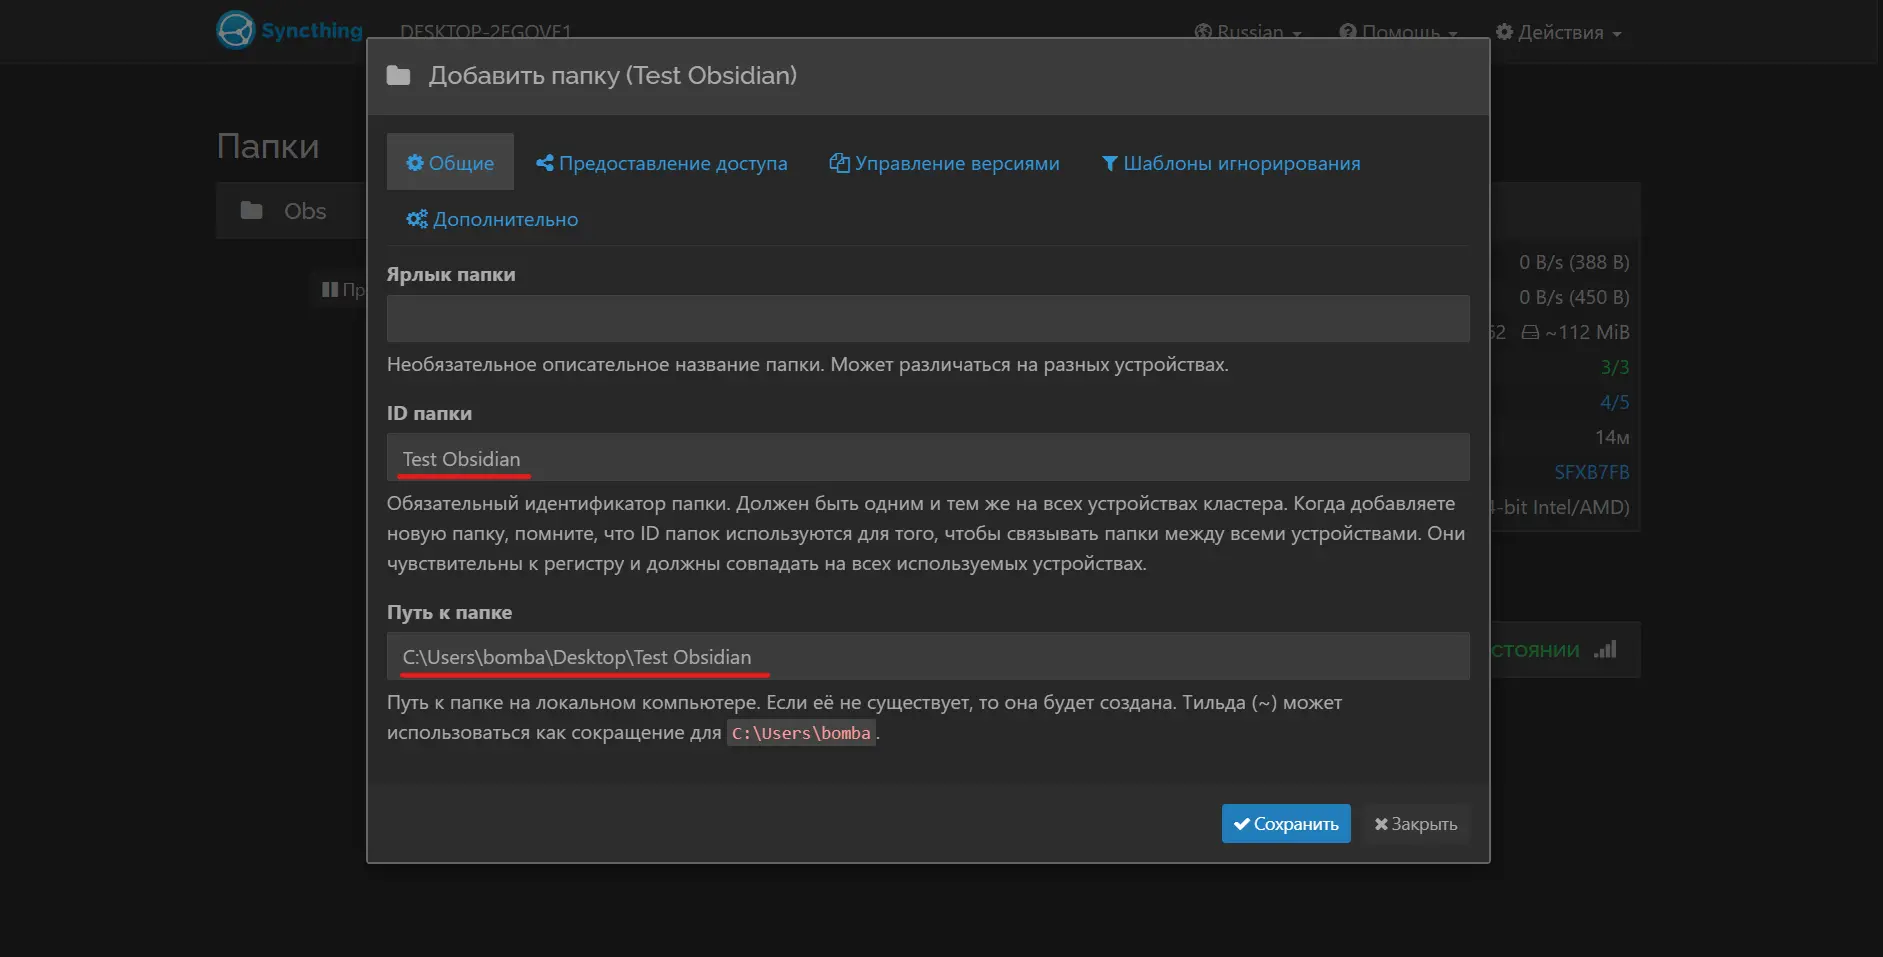This screenshot has height=957, width=1883.
Task: Click the SFXB7FB link
Action: coord(1592,472)
